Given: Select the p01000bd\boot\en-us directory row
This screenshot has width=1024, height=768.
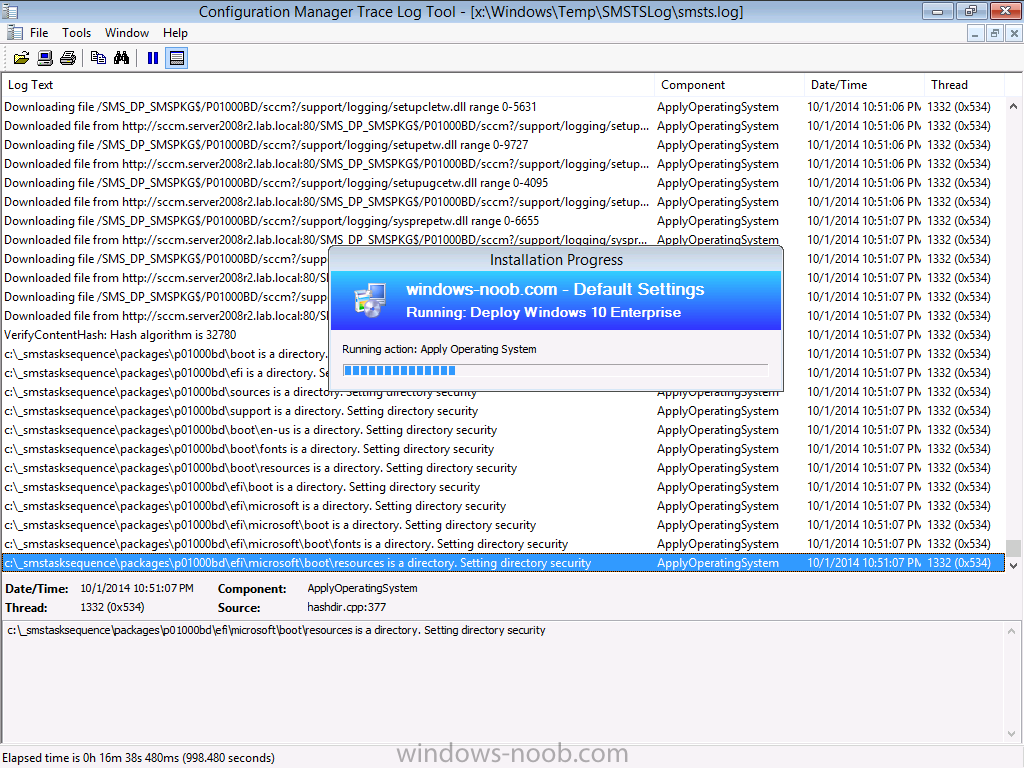Looking at the screenshot, I should click(x=503, y=430).
